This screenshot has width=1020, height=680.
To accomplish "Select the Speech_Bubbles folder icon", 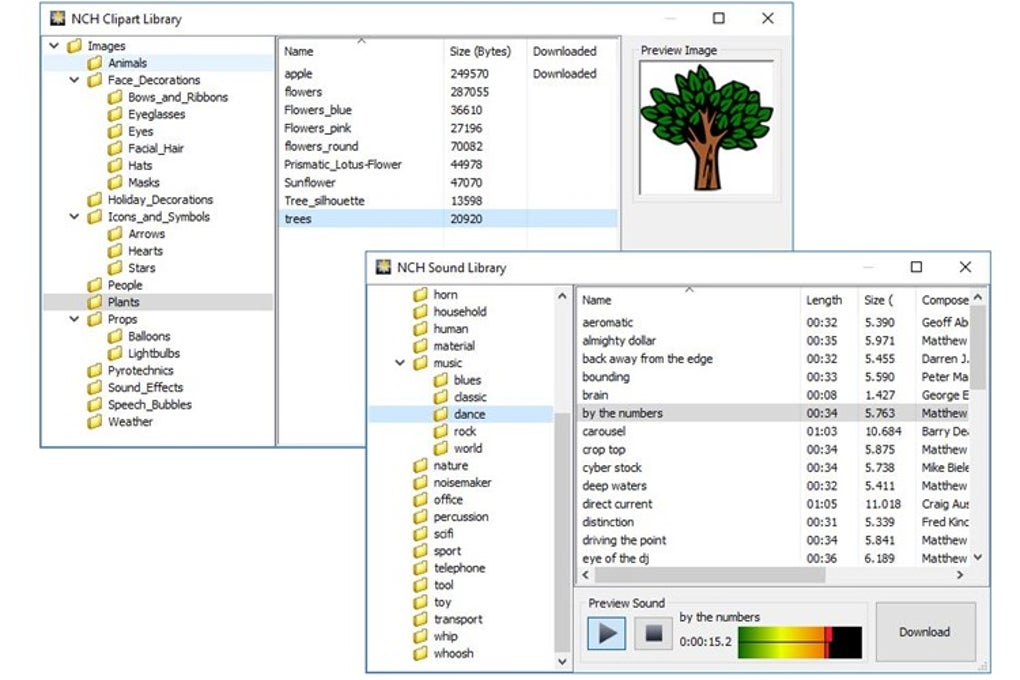I will coord(95,404).
